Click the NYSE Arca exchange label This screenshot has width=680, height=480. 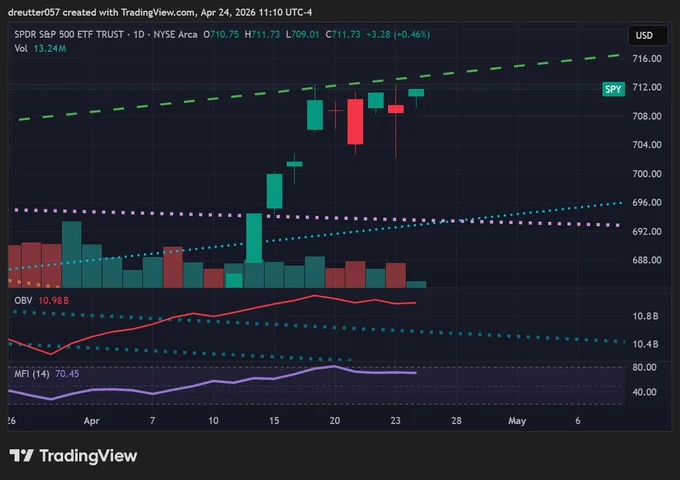[x=175, y=34]
